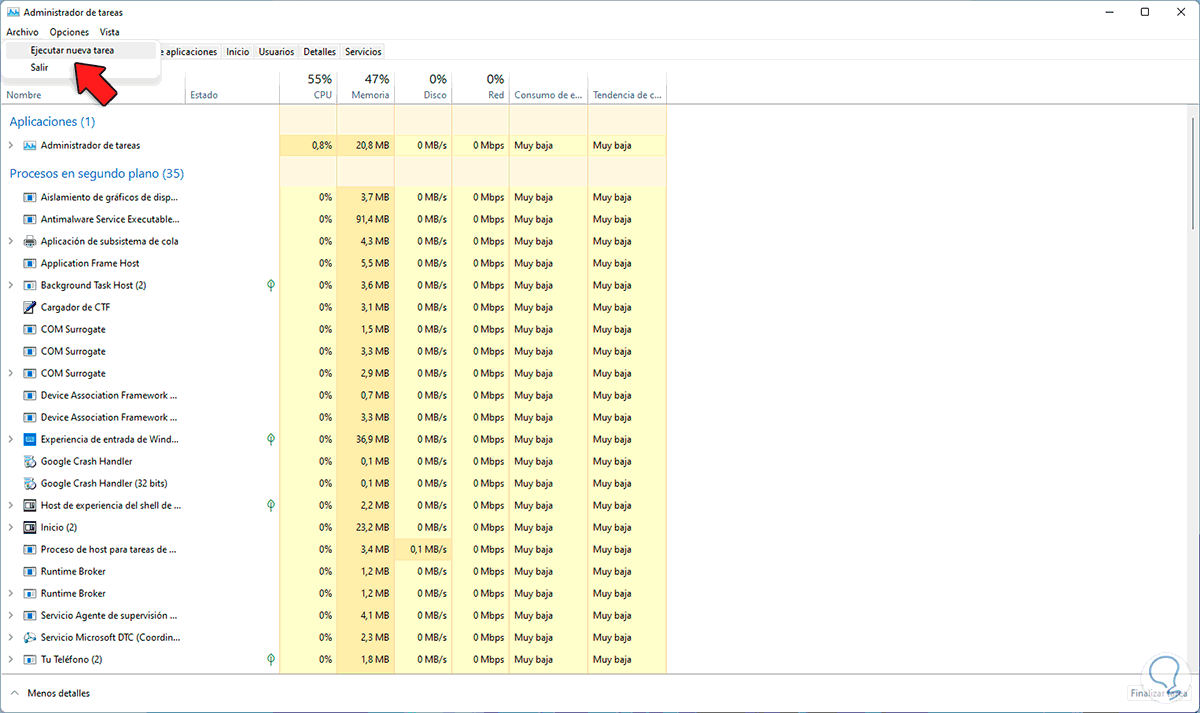The width and height of the screenshot is (1200, 713).
Task: Expand the Background Task Host group
Action: [x=11, y=285]
